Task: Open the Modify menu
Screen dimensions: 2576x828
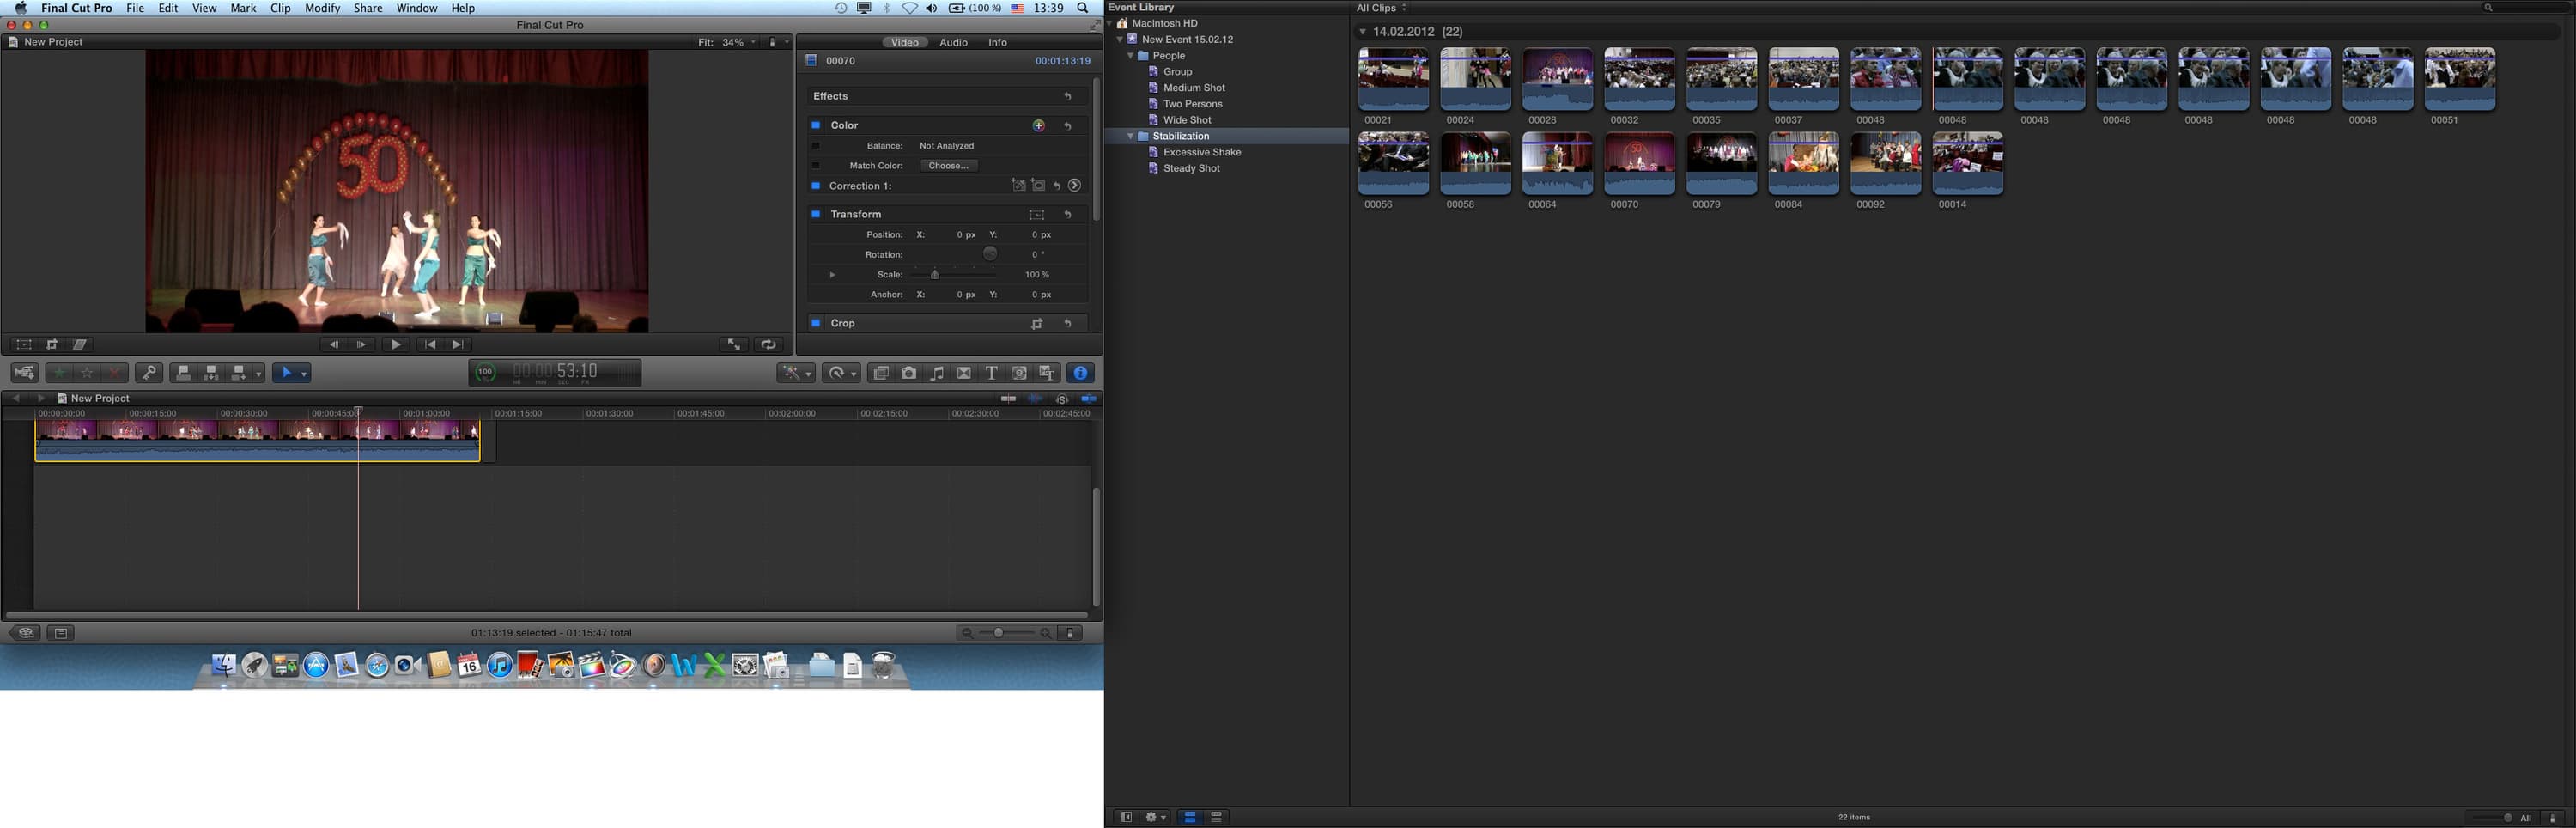Action: (x=322, y=8)
